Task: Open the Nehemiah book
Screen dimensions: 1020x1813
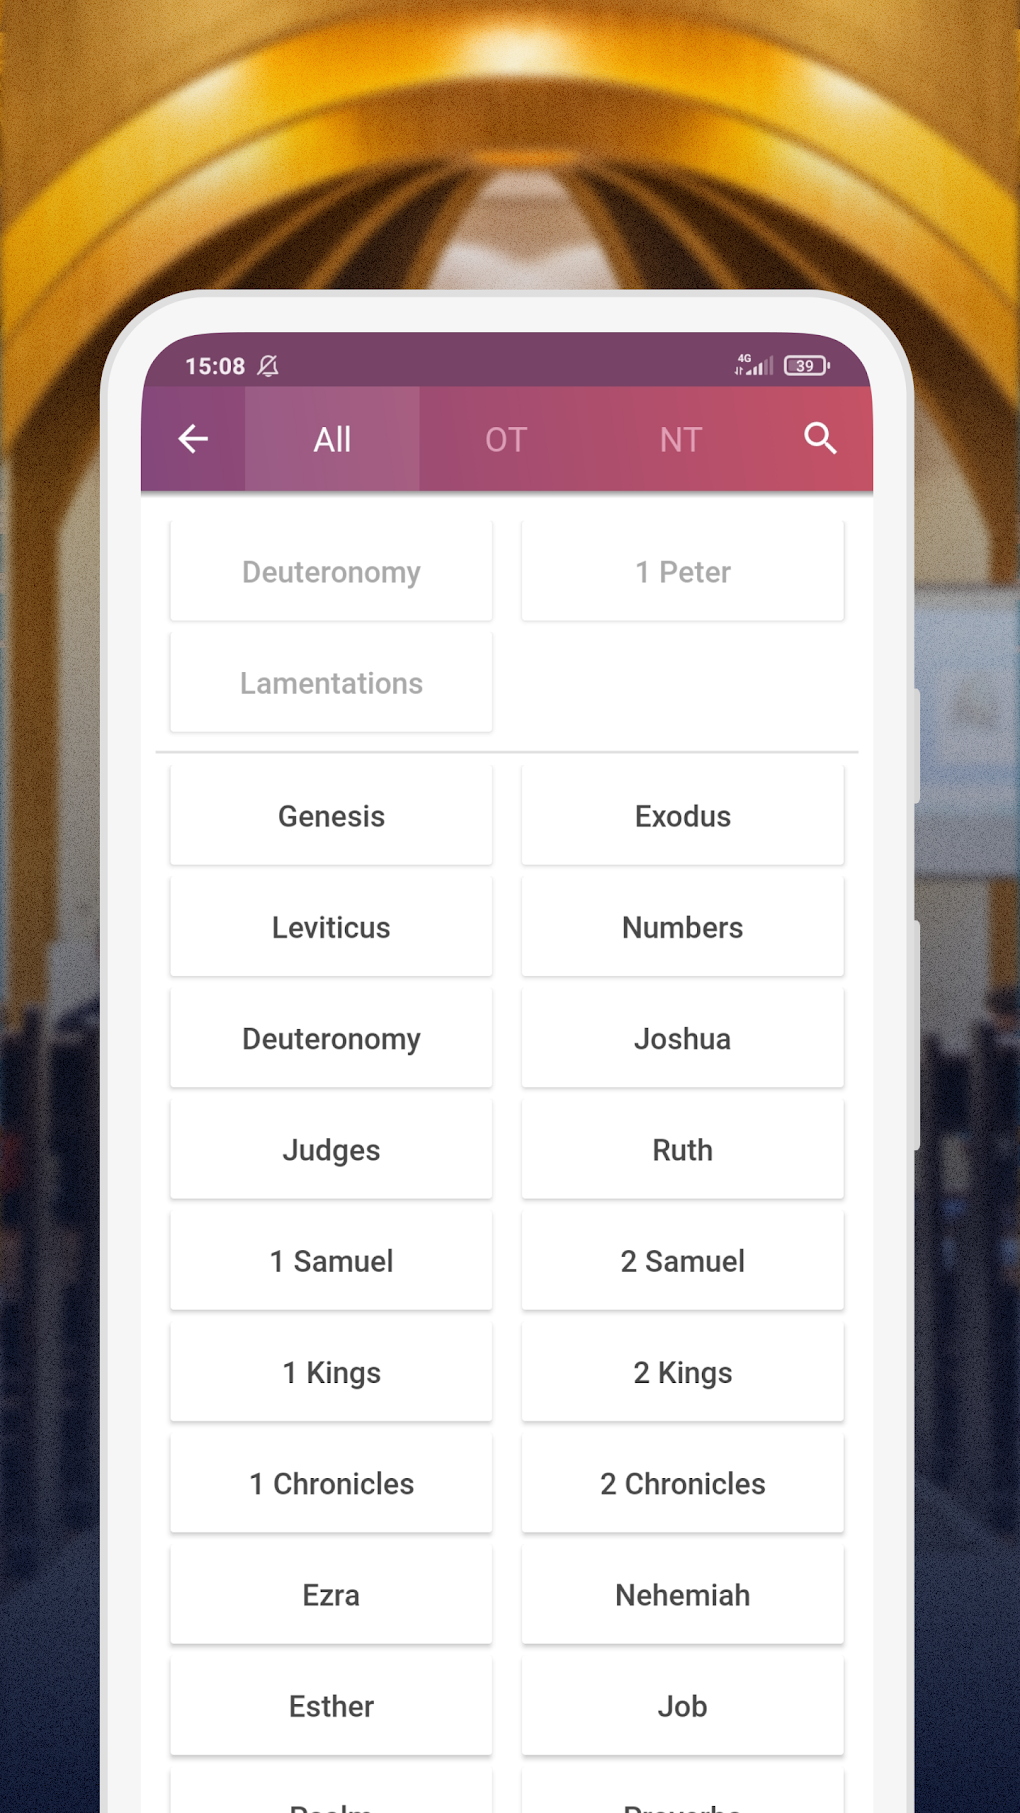Action: (683, 1595)
